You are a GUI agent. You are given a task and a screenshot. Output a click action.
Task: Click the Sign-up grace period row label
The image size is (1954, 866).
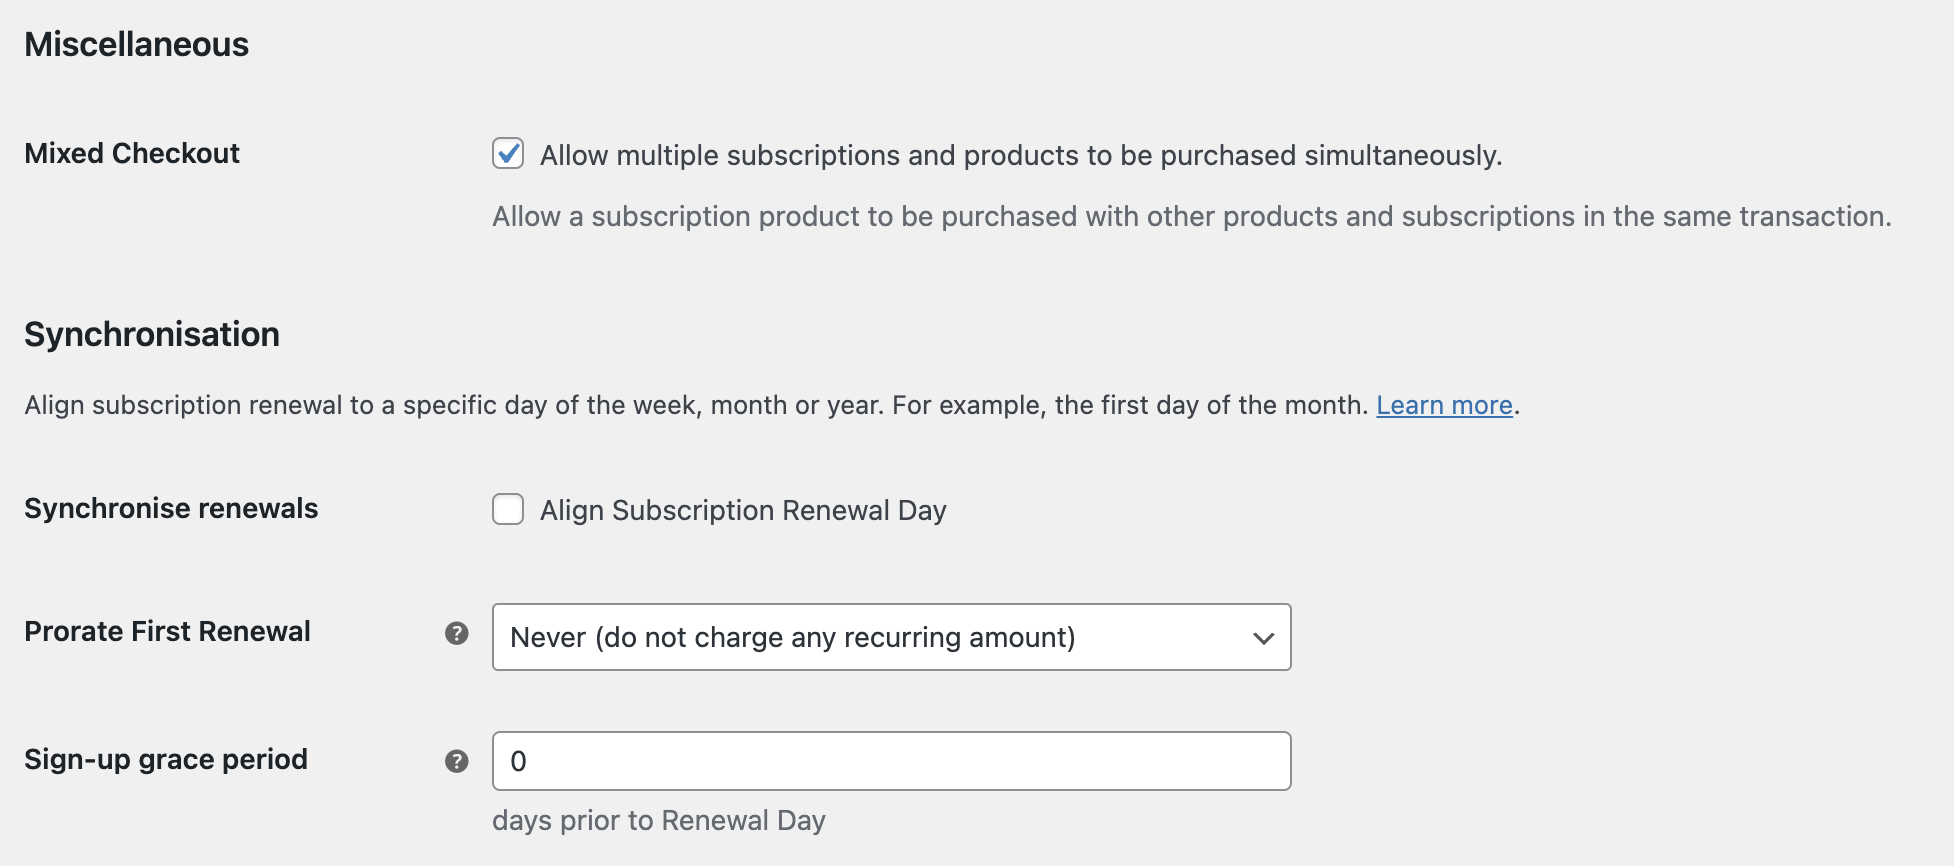point(166,759)
